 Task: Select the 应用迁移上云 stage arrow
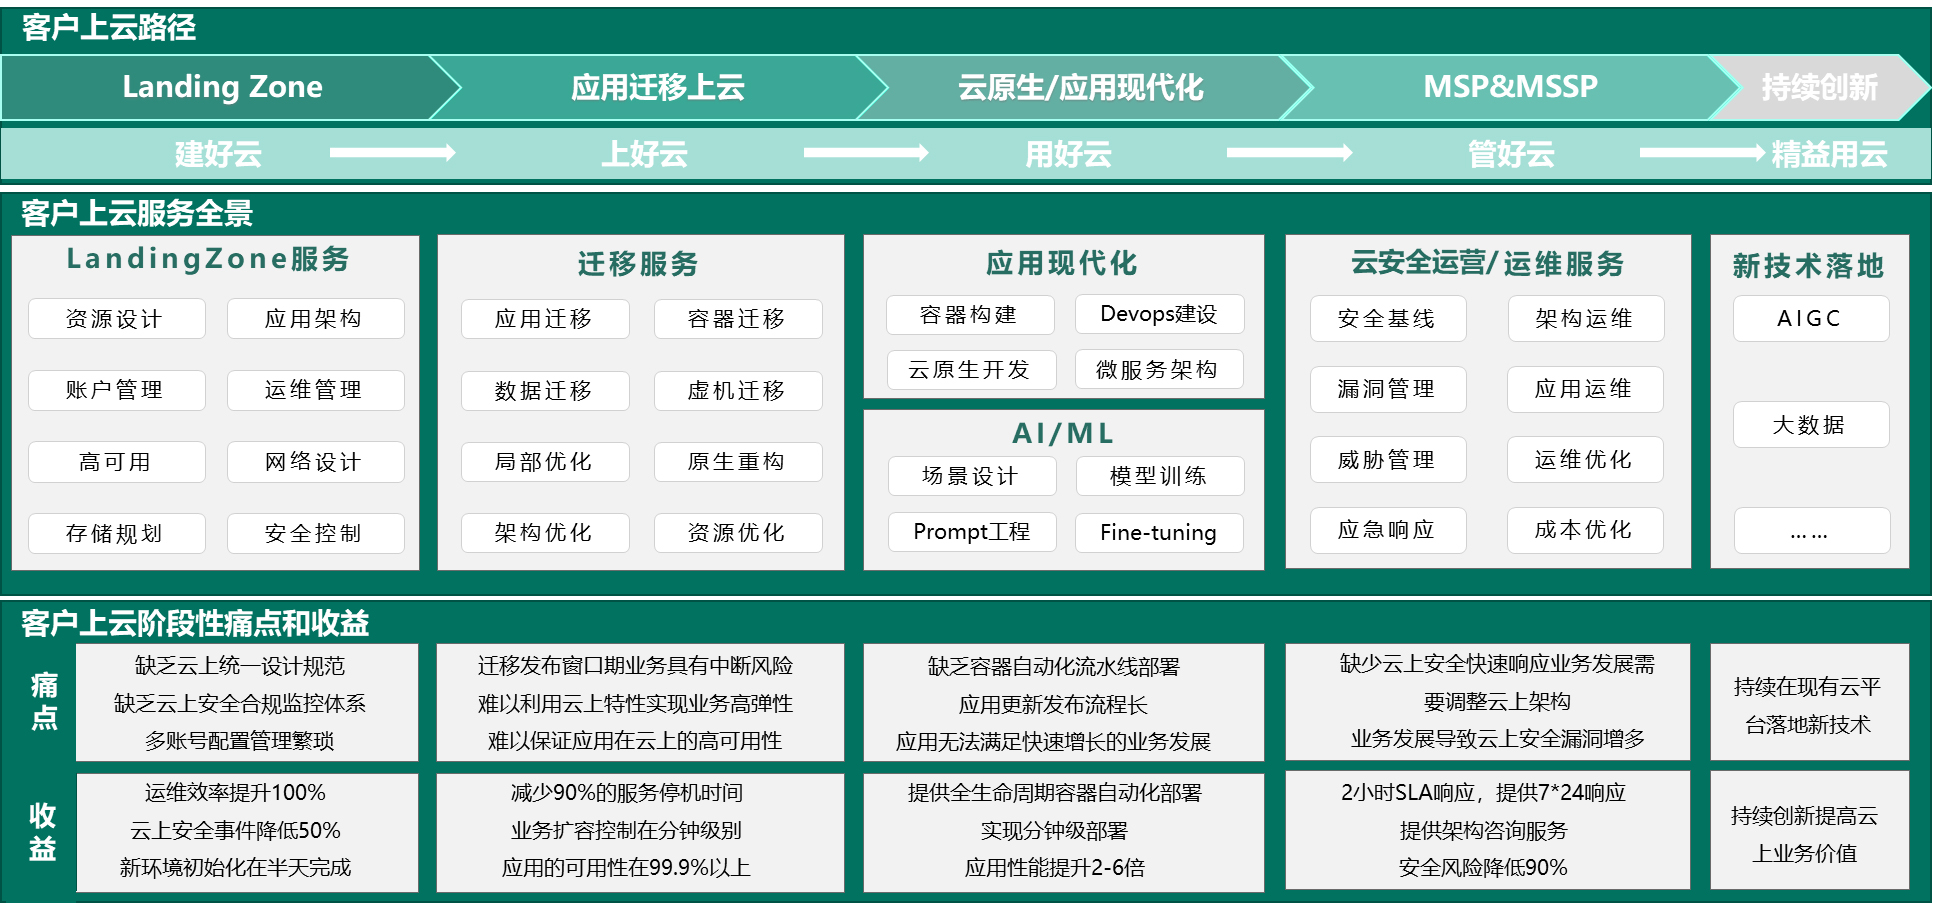[657, 88]
